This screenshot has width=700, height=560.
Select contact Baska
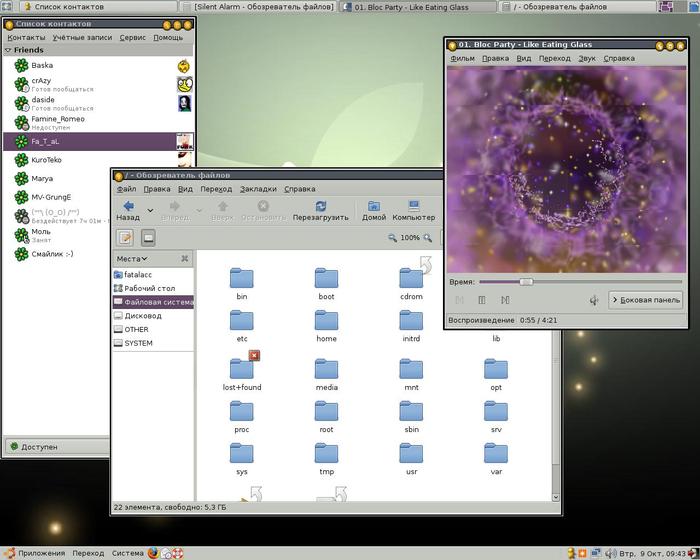tap(98, 66)
